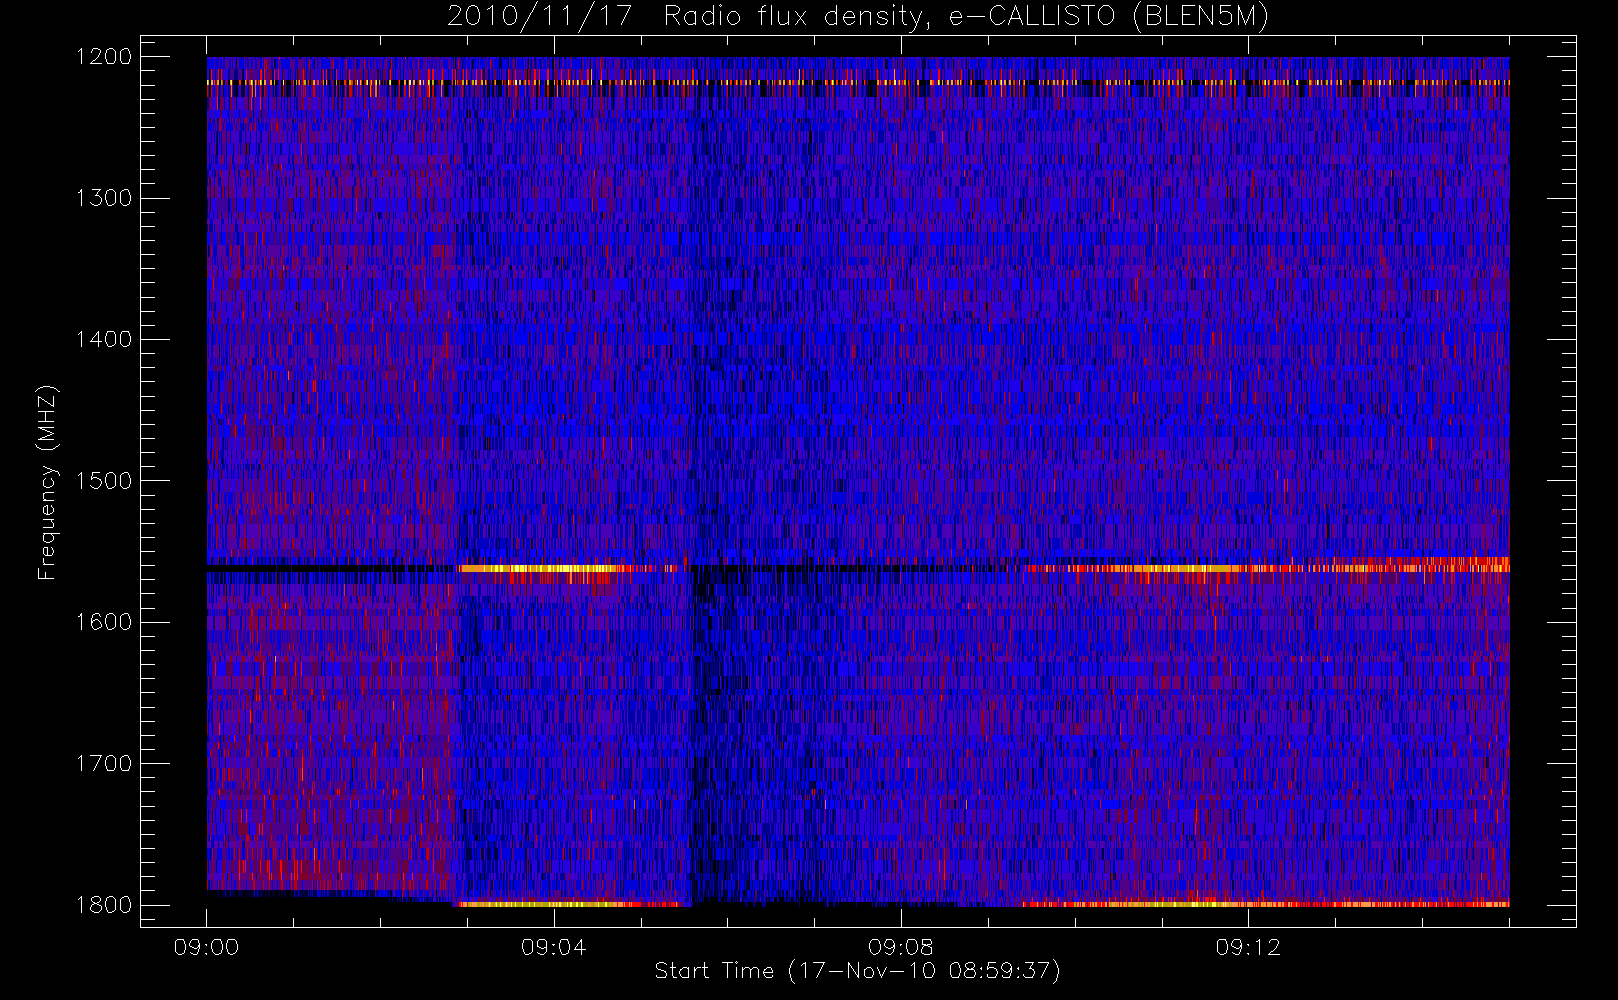Click the 1400 frequency tick label

[104, 340]
